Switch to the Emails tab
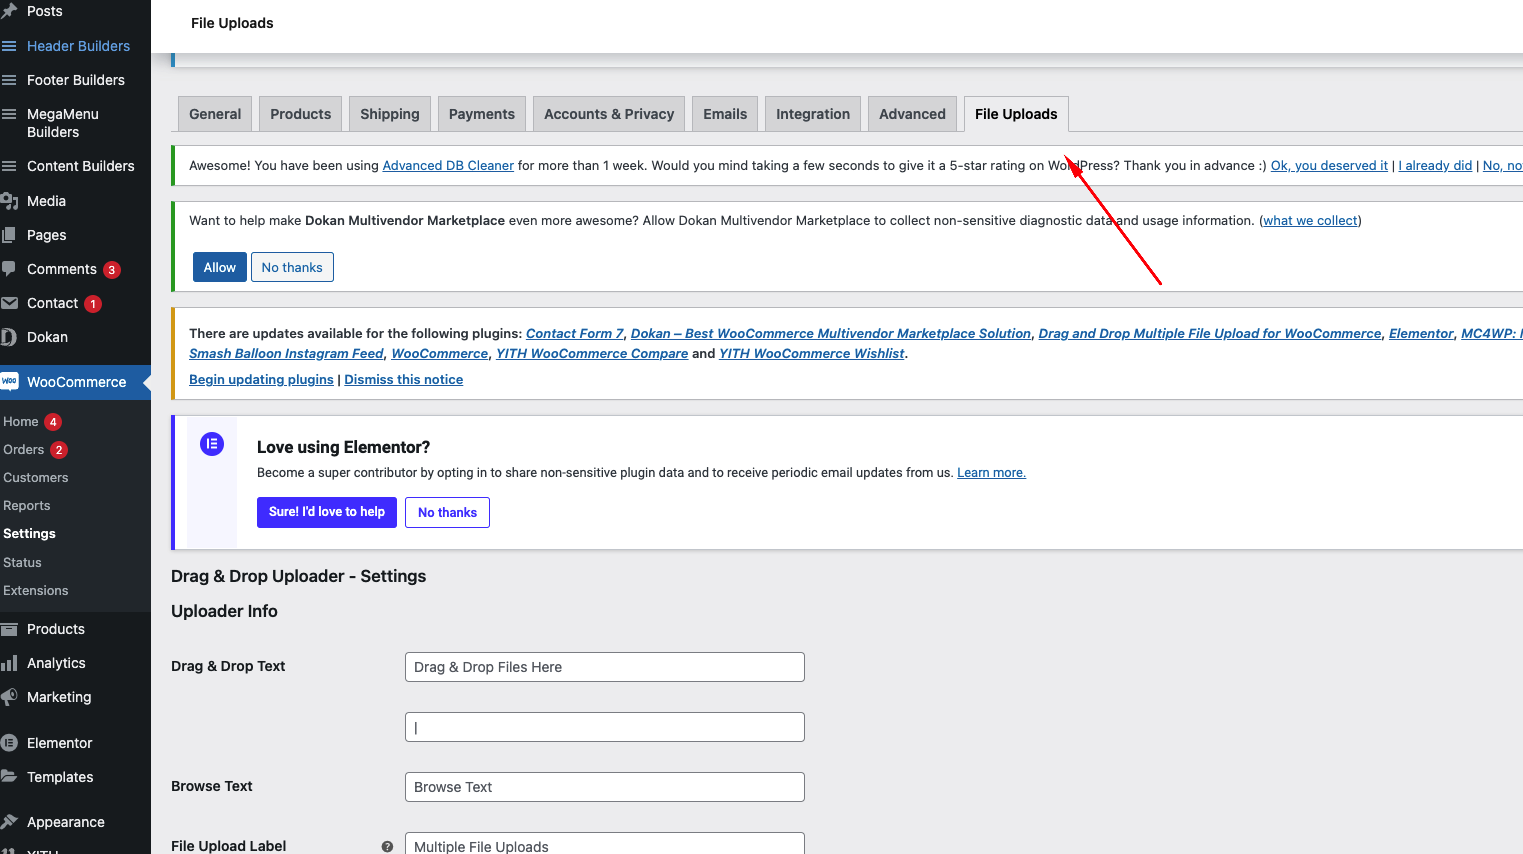Viewport: 1523px width, 854px height. pyautogui.click(x=725, y=114)
